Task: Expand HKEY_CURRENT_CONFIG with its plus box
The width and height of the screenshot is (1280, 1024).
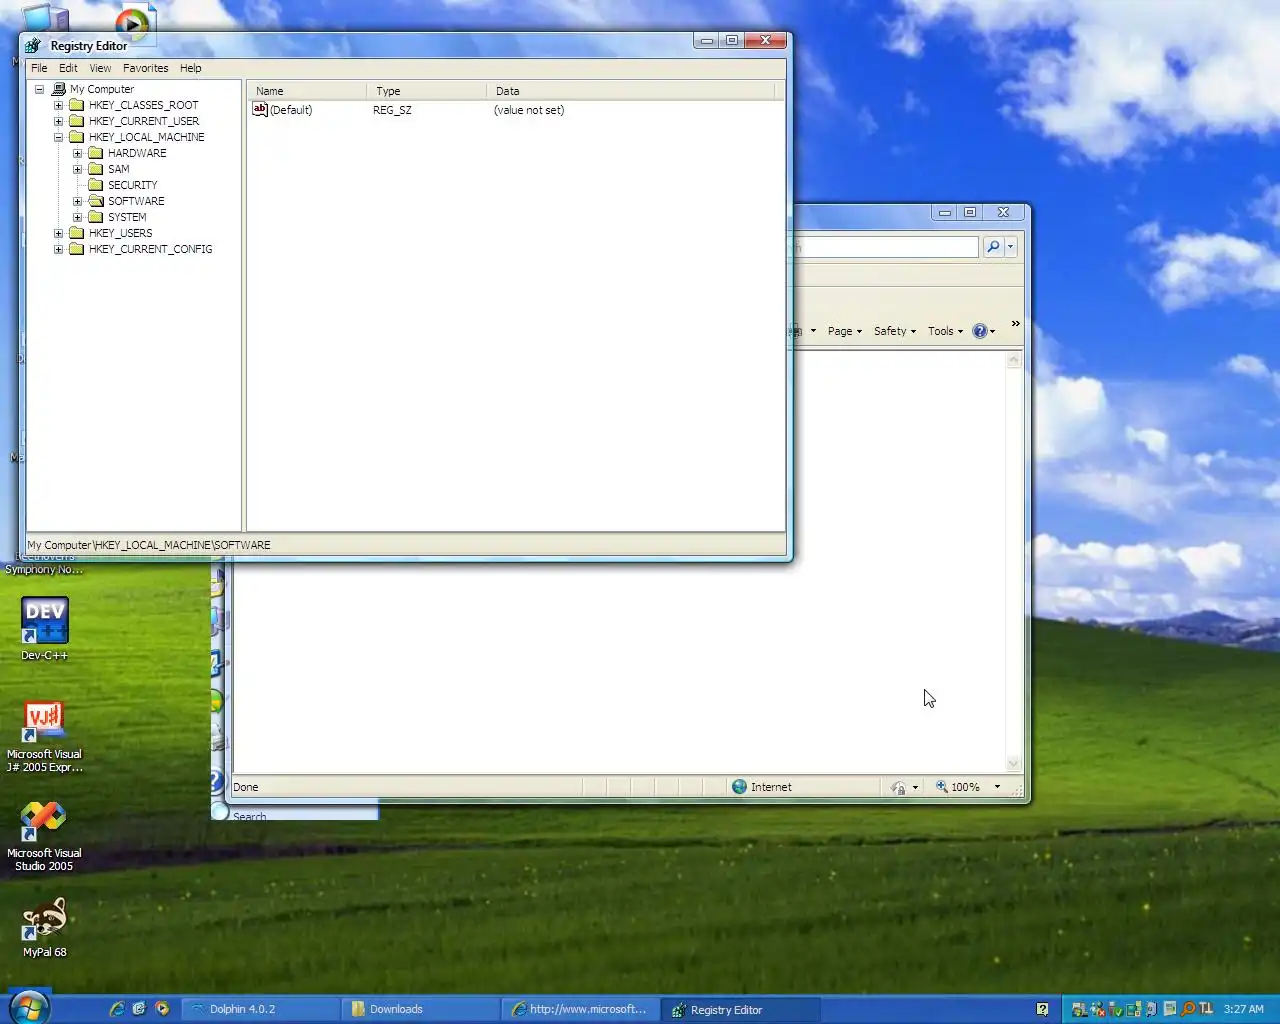Action: [58, 249]
